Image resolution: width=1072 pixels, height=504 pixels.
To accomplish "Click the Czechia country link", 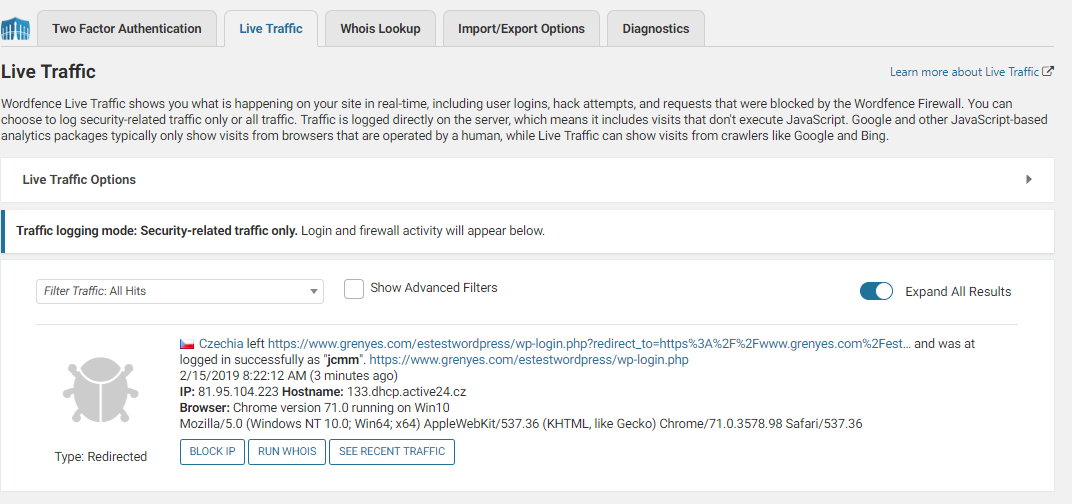I will point(221,343).
